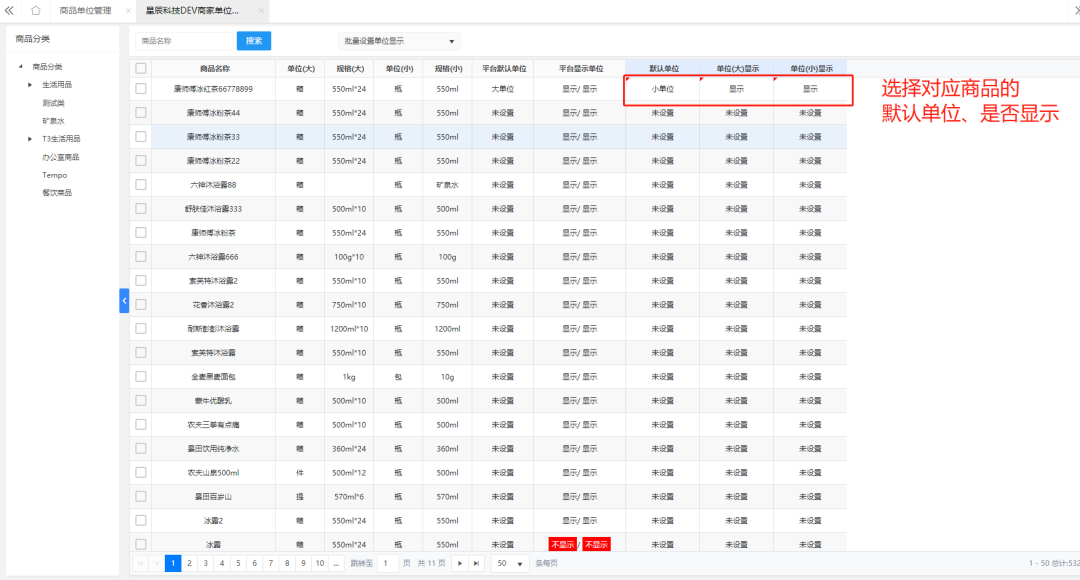Click the 商品名称 search input field
The height and width of the screenshot is (580, 1080).
click(x=184, y=41)
